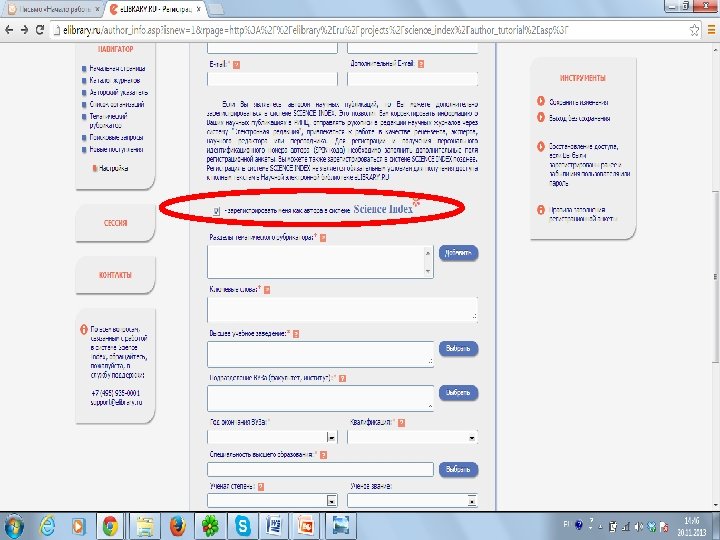Viewport: 720px width, 540px height.
Task: Open Начальная страница in the navigator
Action: (117, 69)
